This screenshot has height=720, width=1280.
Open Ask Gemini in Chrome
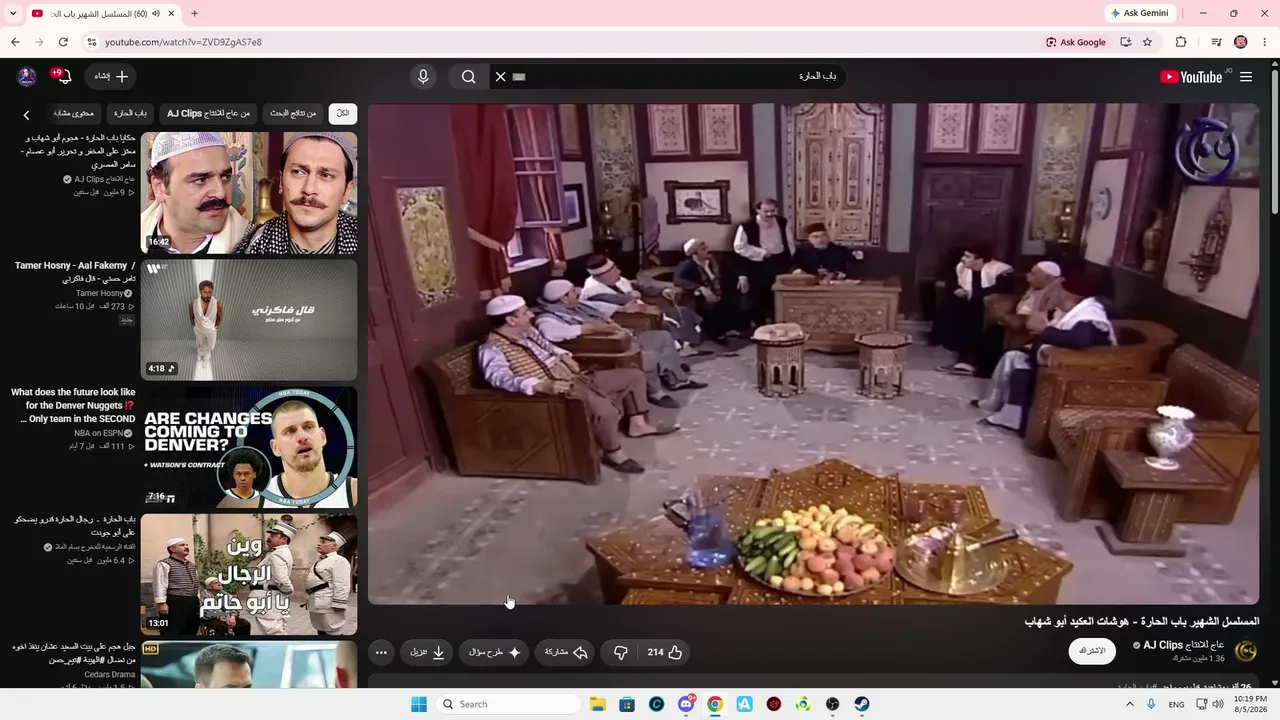[1139, 13]
